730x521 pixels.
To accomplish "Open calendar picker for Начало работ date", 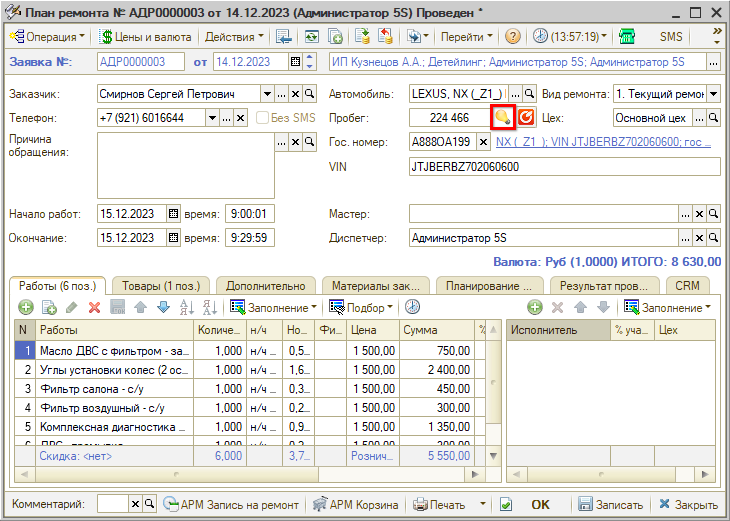I will tap(173, 214).
